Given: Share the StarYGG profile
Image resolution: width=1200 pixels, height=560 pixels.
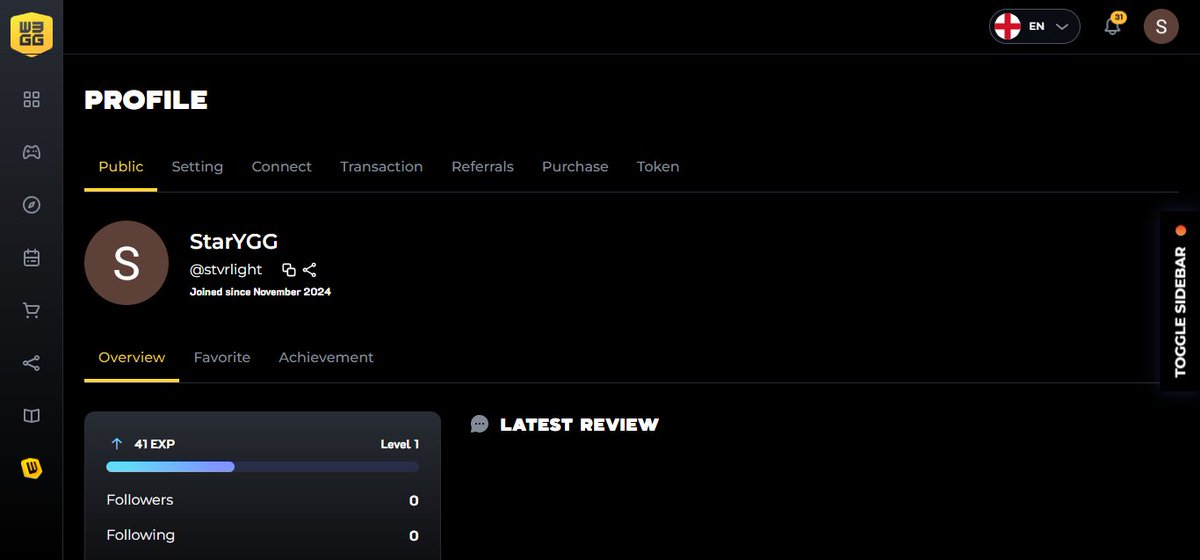Looking at the screenshot, I should [309, 270].
